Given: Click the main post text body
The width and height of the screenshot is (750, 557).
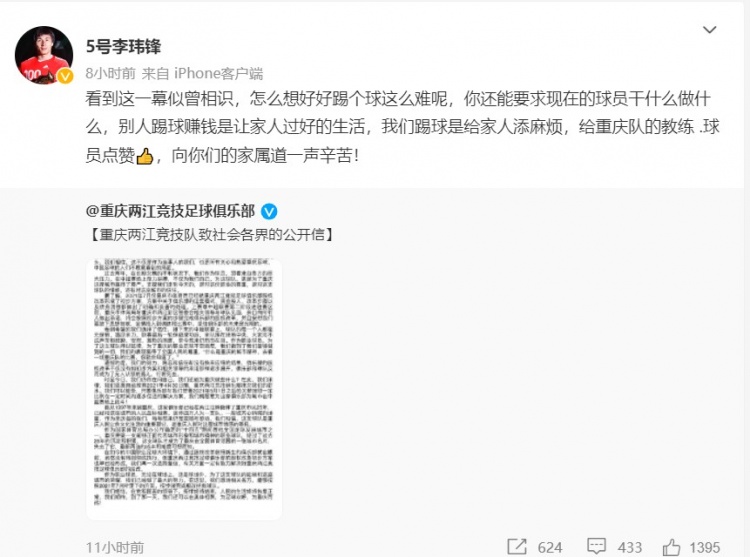Looking at the screenshot, I should coord(402,127).
